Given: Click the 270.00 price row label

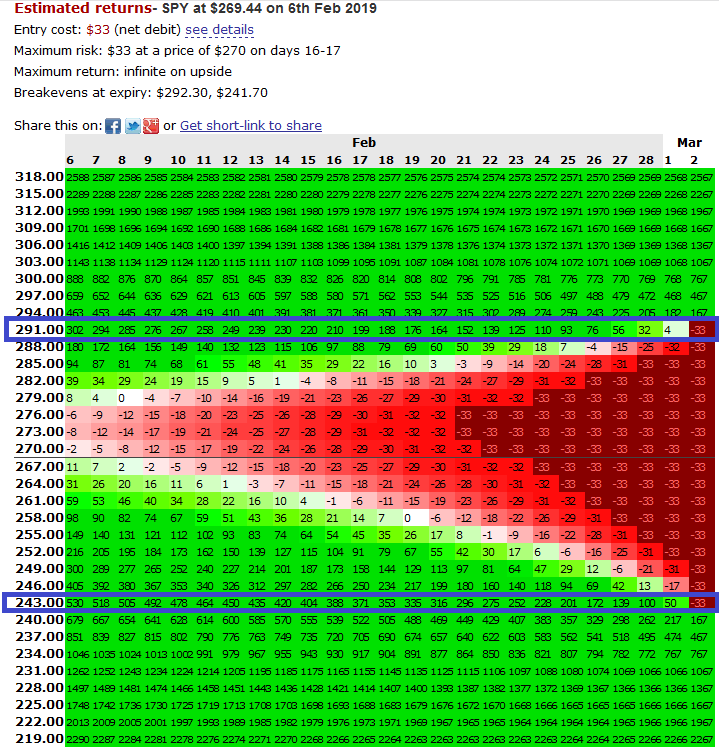Looking at the screenshot, I should 39,449.
